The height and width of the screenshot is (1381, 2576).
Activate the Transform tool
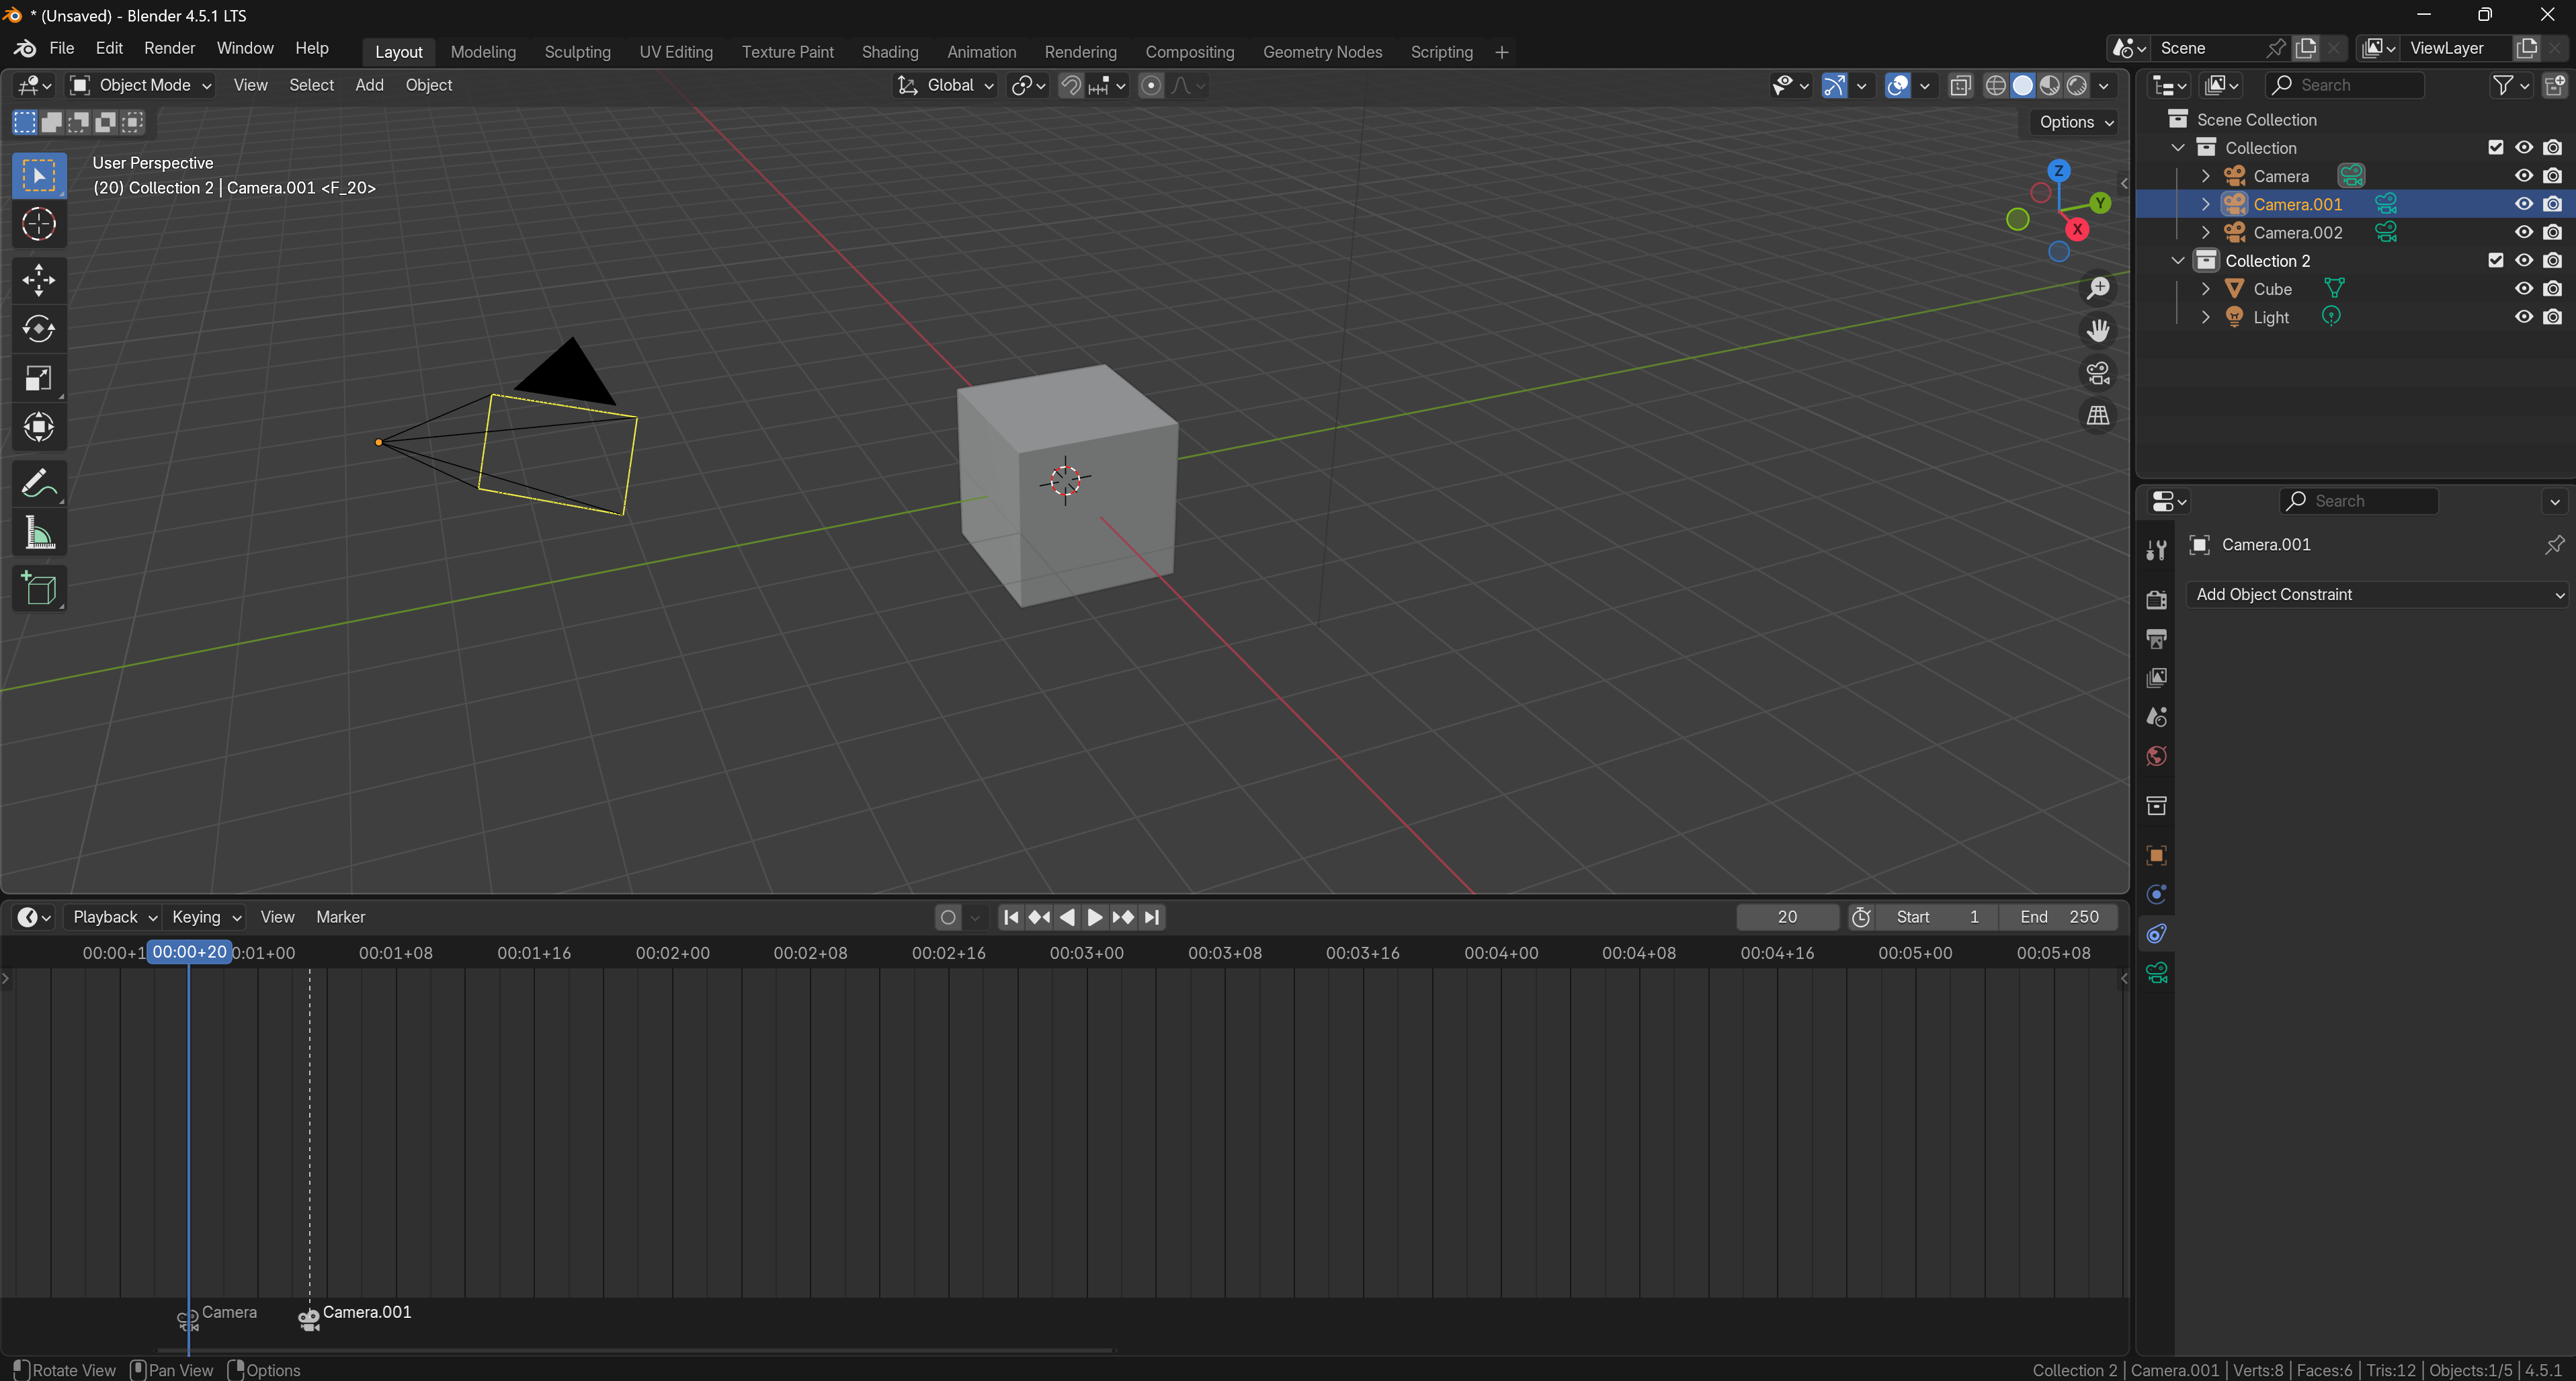[39, 427]
